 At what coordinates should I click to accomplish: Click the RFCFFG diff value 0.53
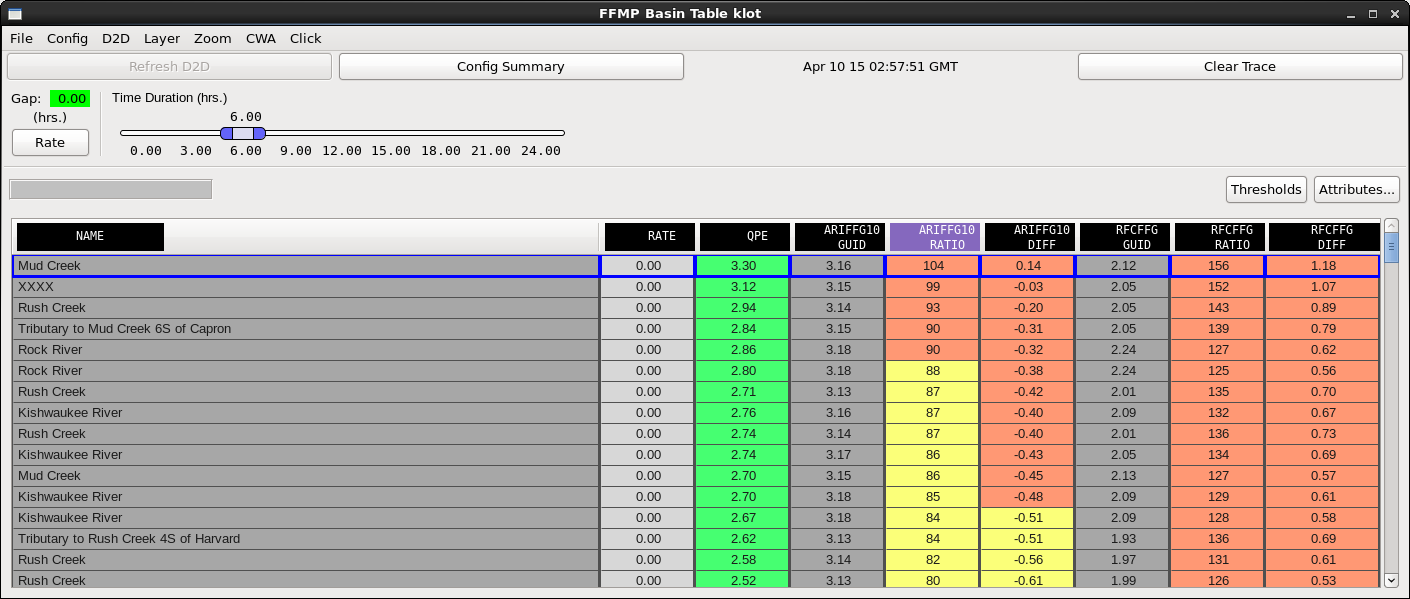(1323, 581)
